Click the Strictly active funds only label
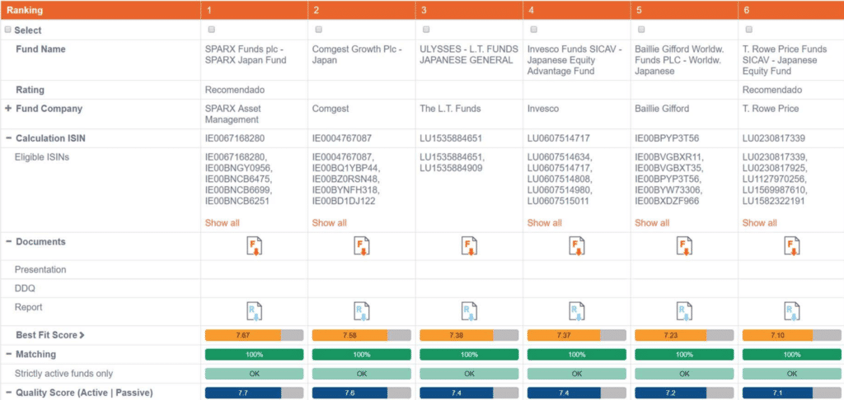The height and width of the screenshot is (400, 844). (64, 374)
